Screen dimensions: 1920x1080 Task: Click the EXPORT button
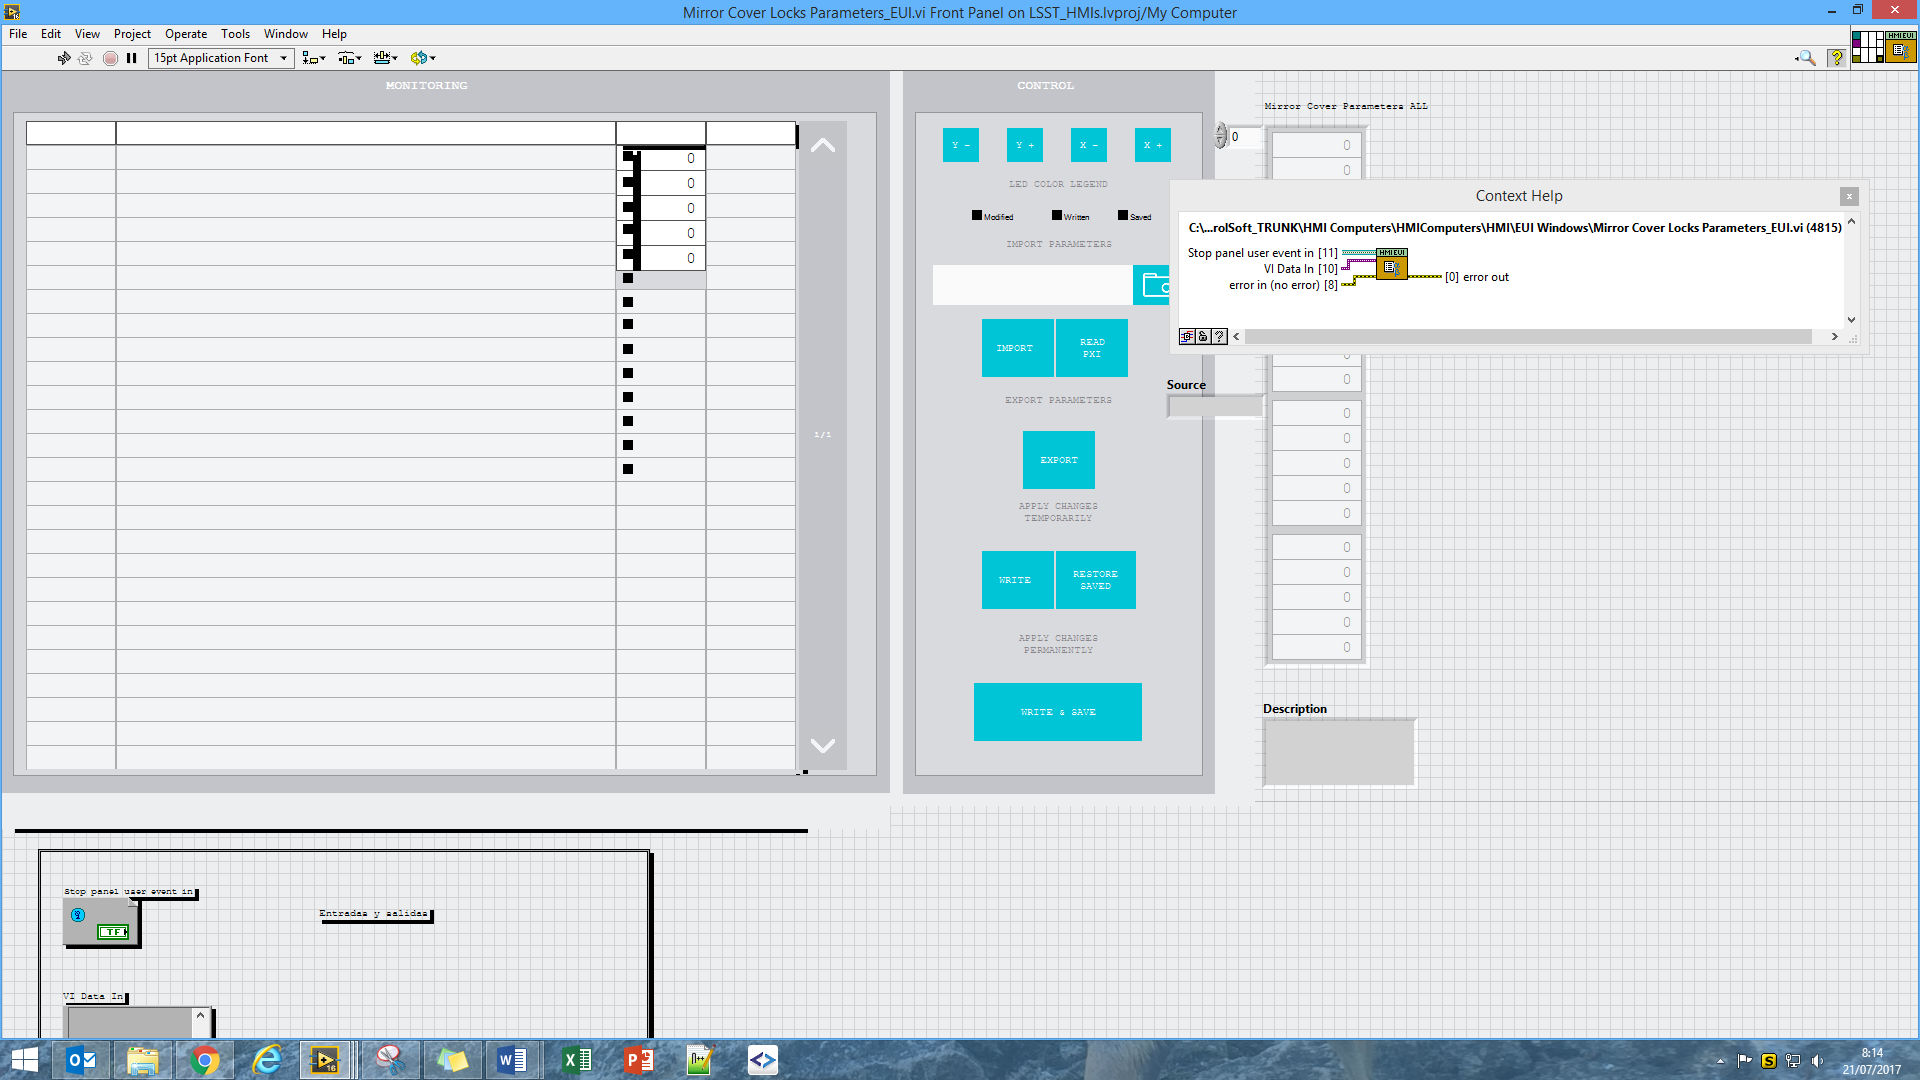(1058, 460)
